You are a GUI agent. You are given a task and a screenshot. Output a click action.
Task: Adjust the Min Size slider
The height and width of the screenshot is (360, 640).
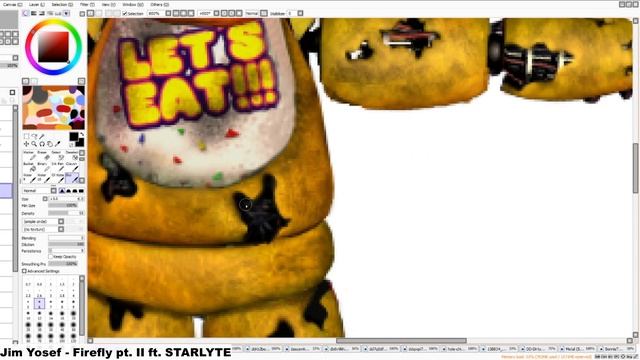[x=67, y=206]
